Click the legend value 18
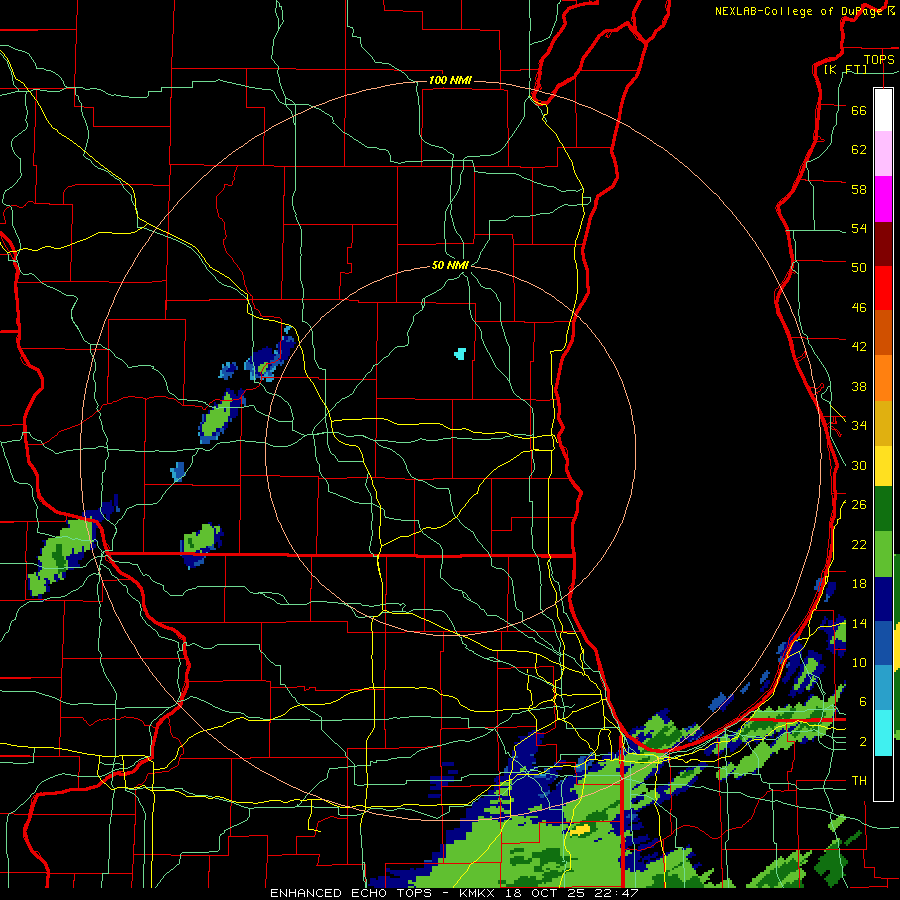Viewport: 900px width, 900px height. click(x=859, y=584)
